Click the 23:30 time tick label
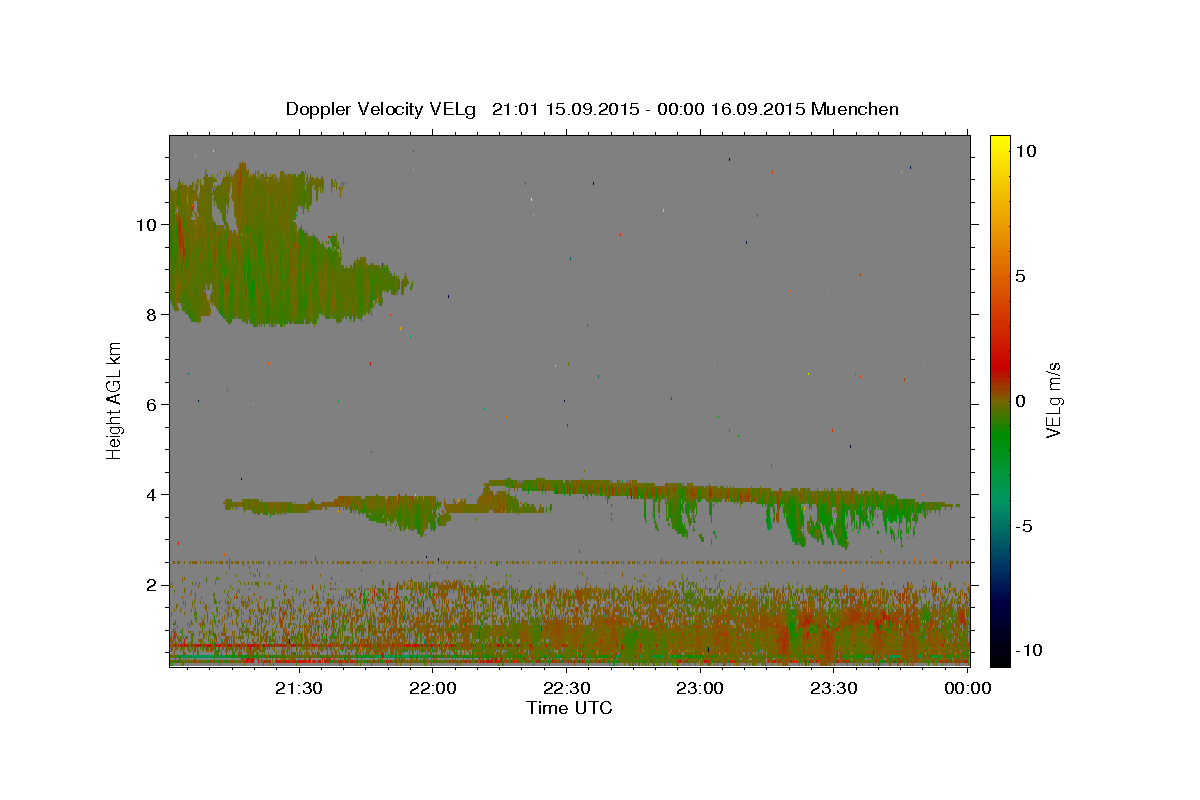The image size is (1200, 800). point(835,688)
